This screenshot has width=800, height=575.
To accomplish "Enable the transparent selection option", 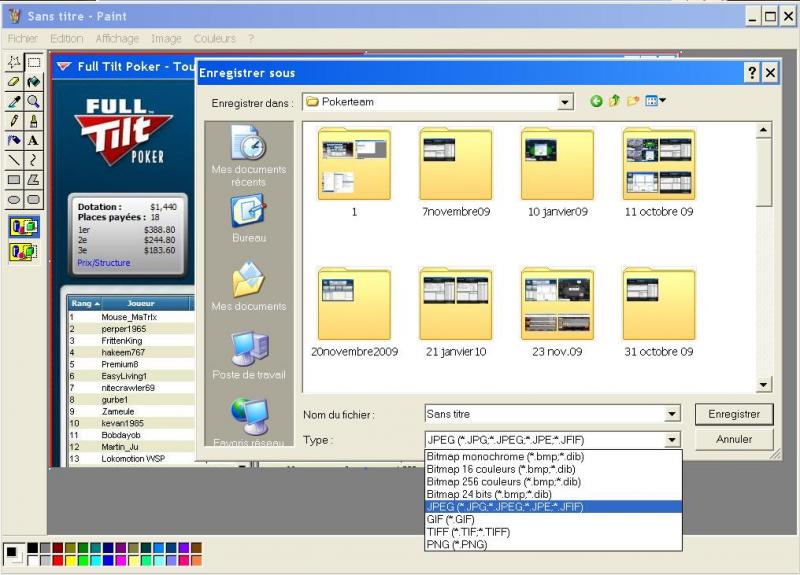I will pyautogui.click(x=23, y=252).
